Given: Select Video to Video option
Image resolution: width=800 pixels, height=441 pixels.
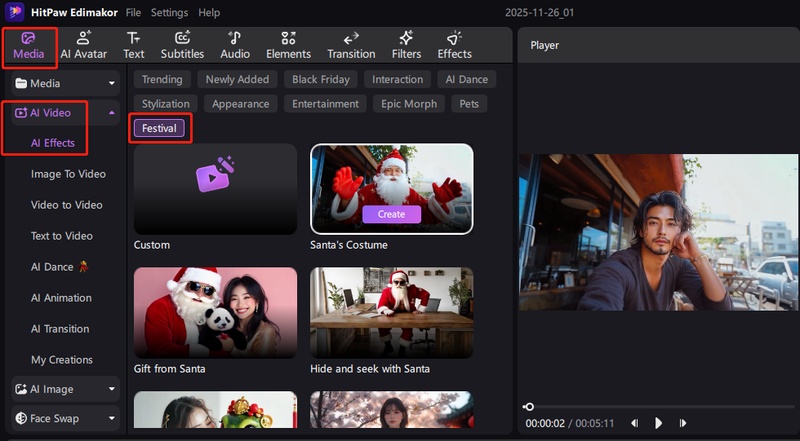Looking at the screenshot, I should (67, 205).
